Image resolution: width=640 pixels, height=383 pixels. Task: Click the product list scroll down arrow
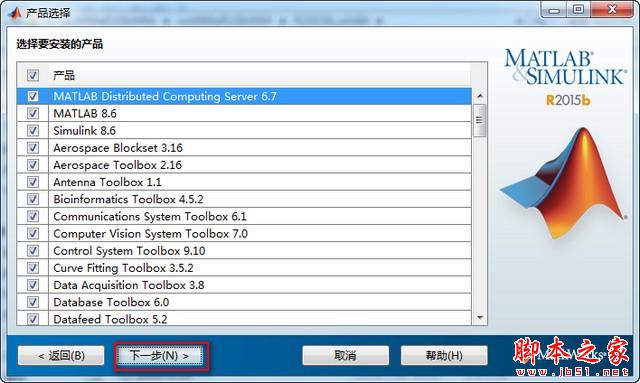click(x=480, y=317)
